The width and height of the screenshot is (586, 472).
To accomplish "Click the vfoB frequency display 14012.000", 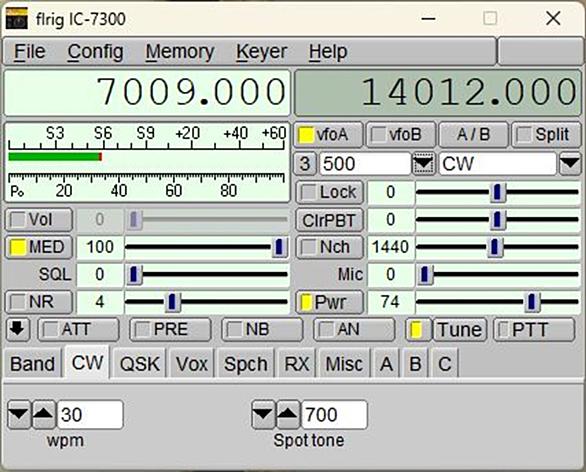I will coord(438,93).
